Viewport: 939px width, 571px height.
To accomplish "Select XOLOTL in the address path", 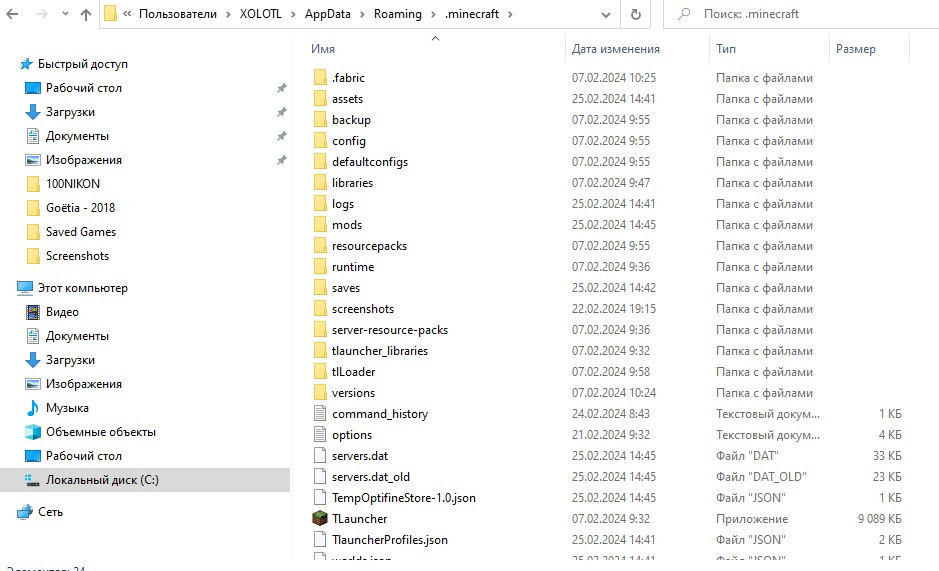I will tap(261, 14).
